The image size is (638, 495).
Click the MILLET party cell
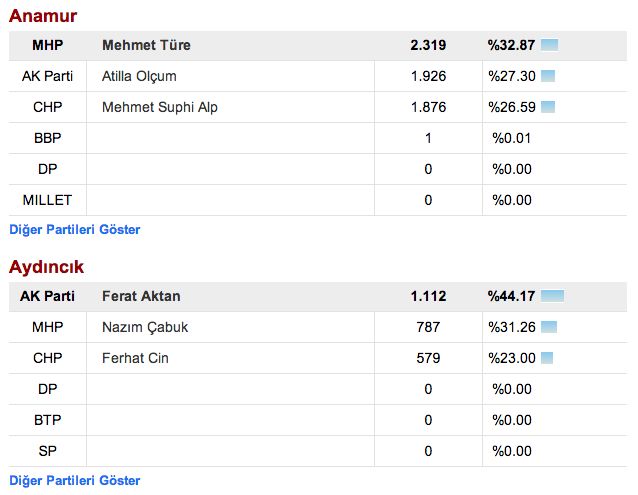coord(48,200)
